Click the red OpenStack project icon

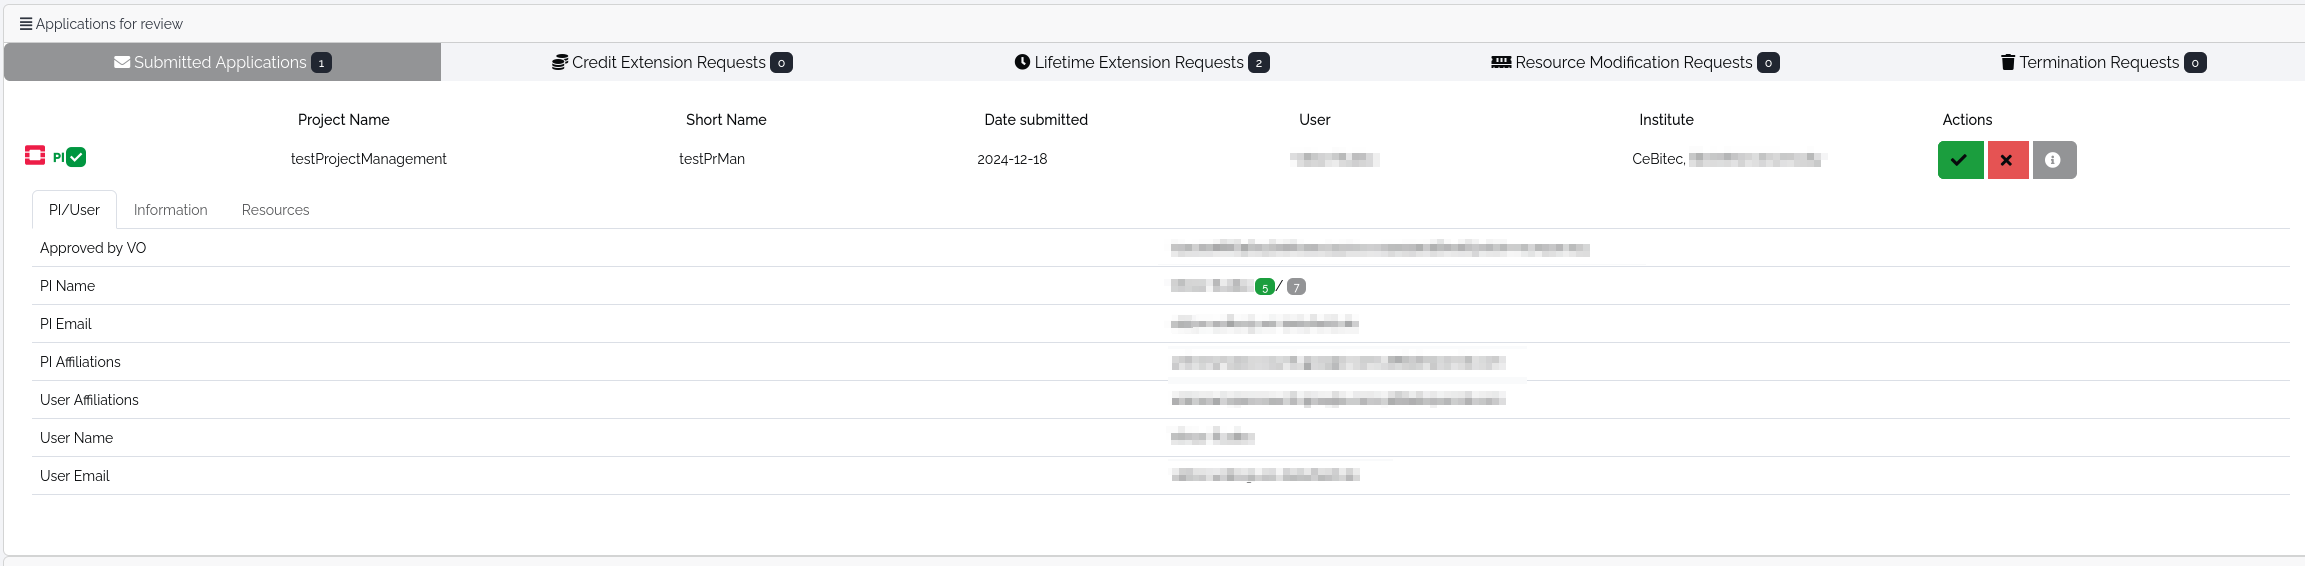point(35,155)
